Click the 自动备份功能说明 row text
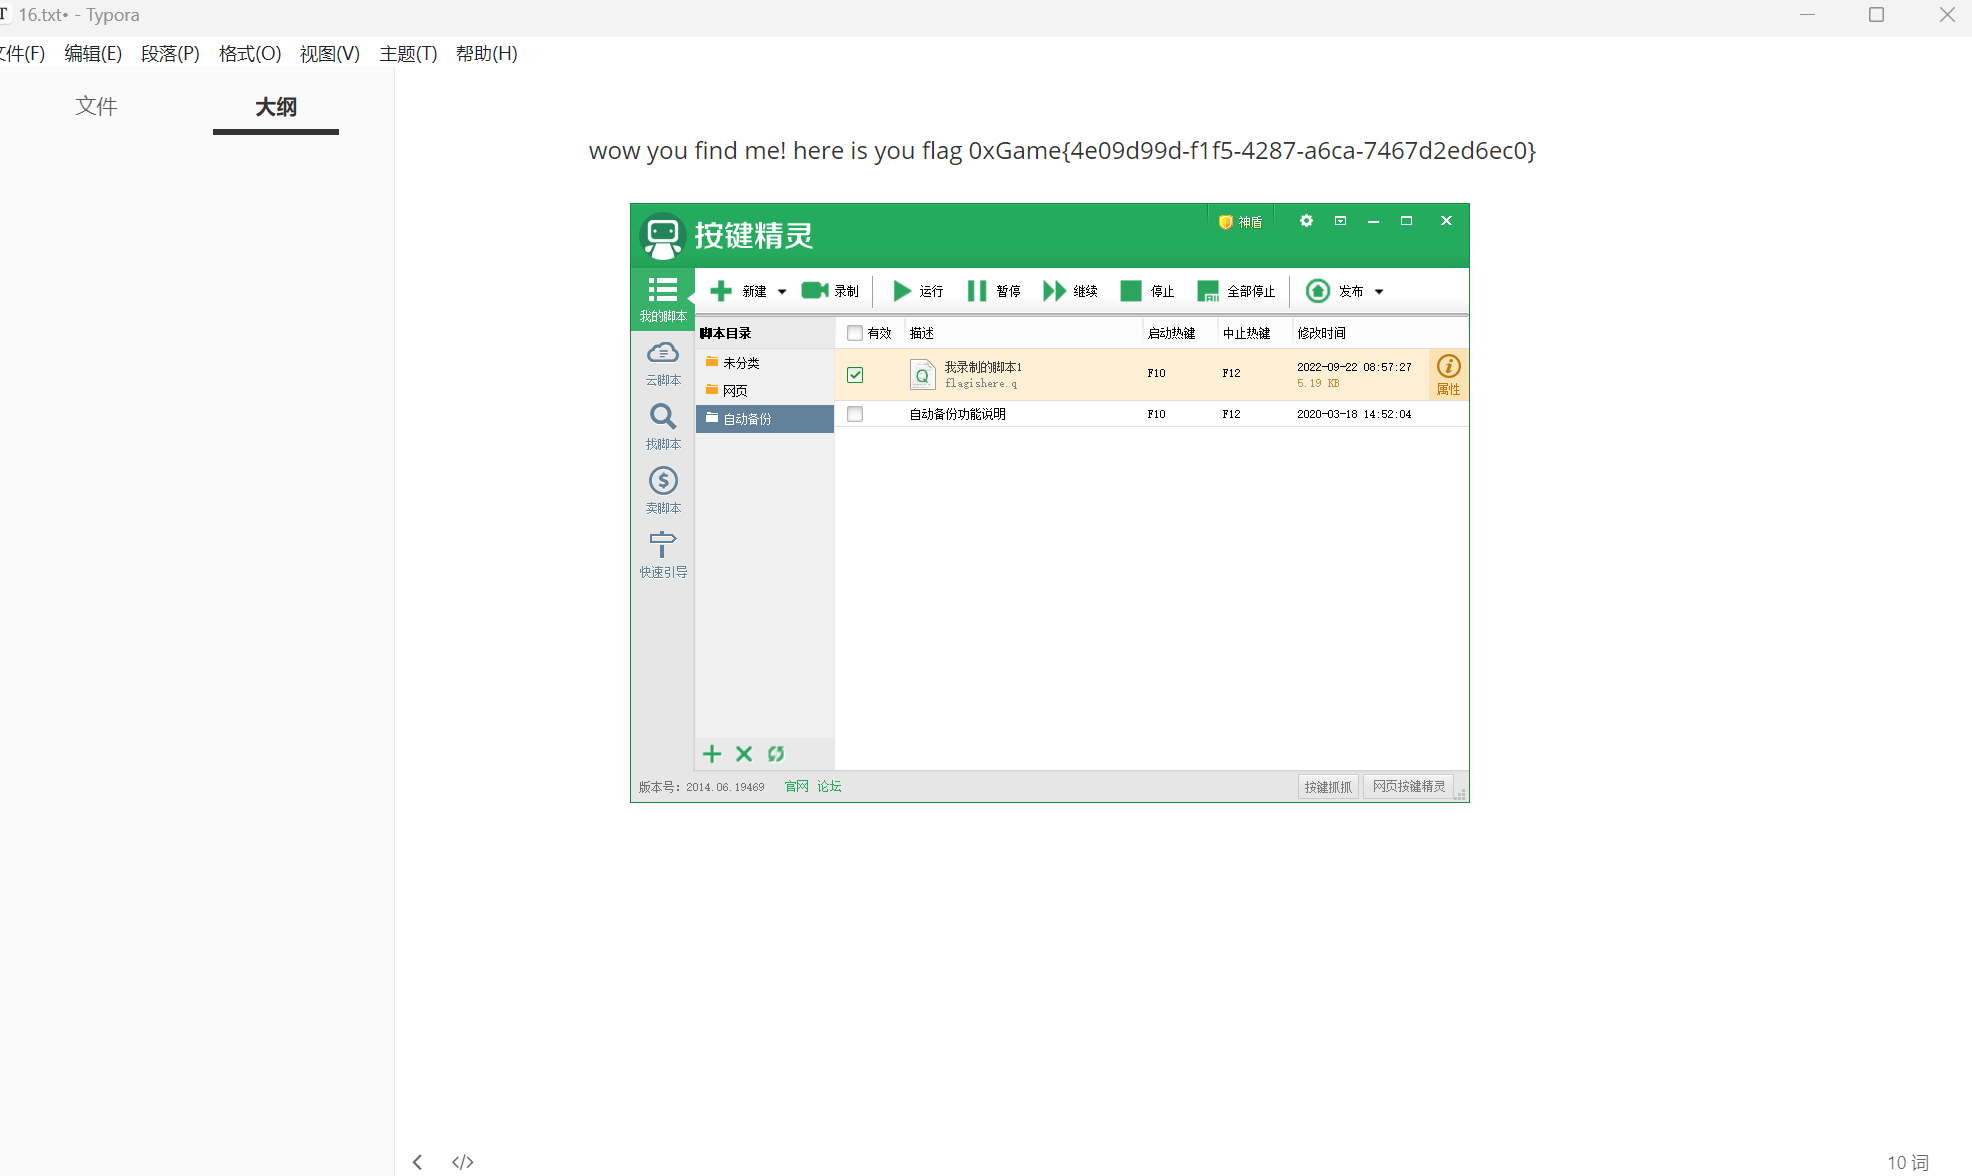 [957, 414]
